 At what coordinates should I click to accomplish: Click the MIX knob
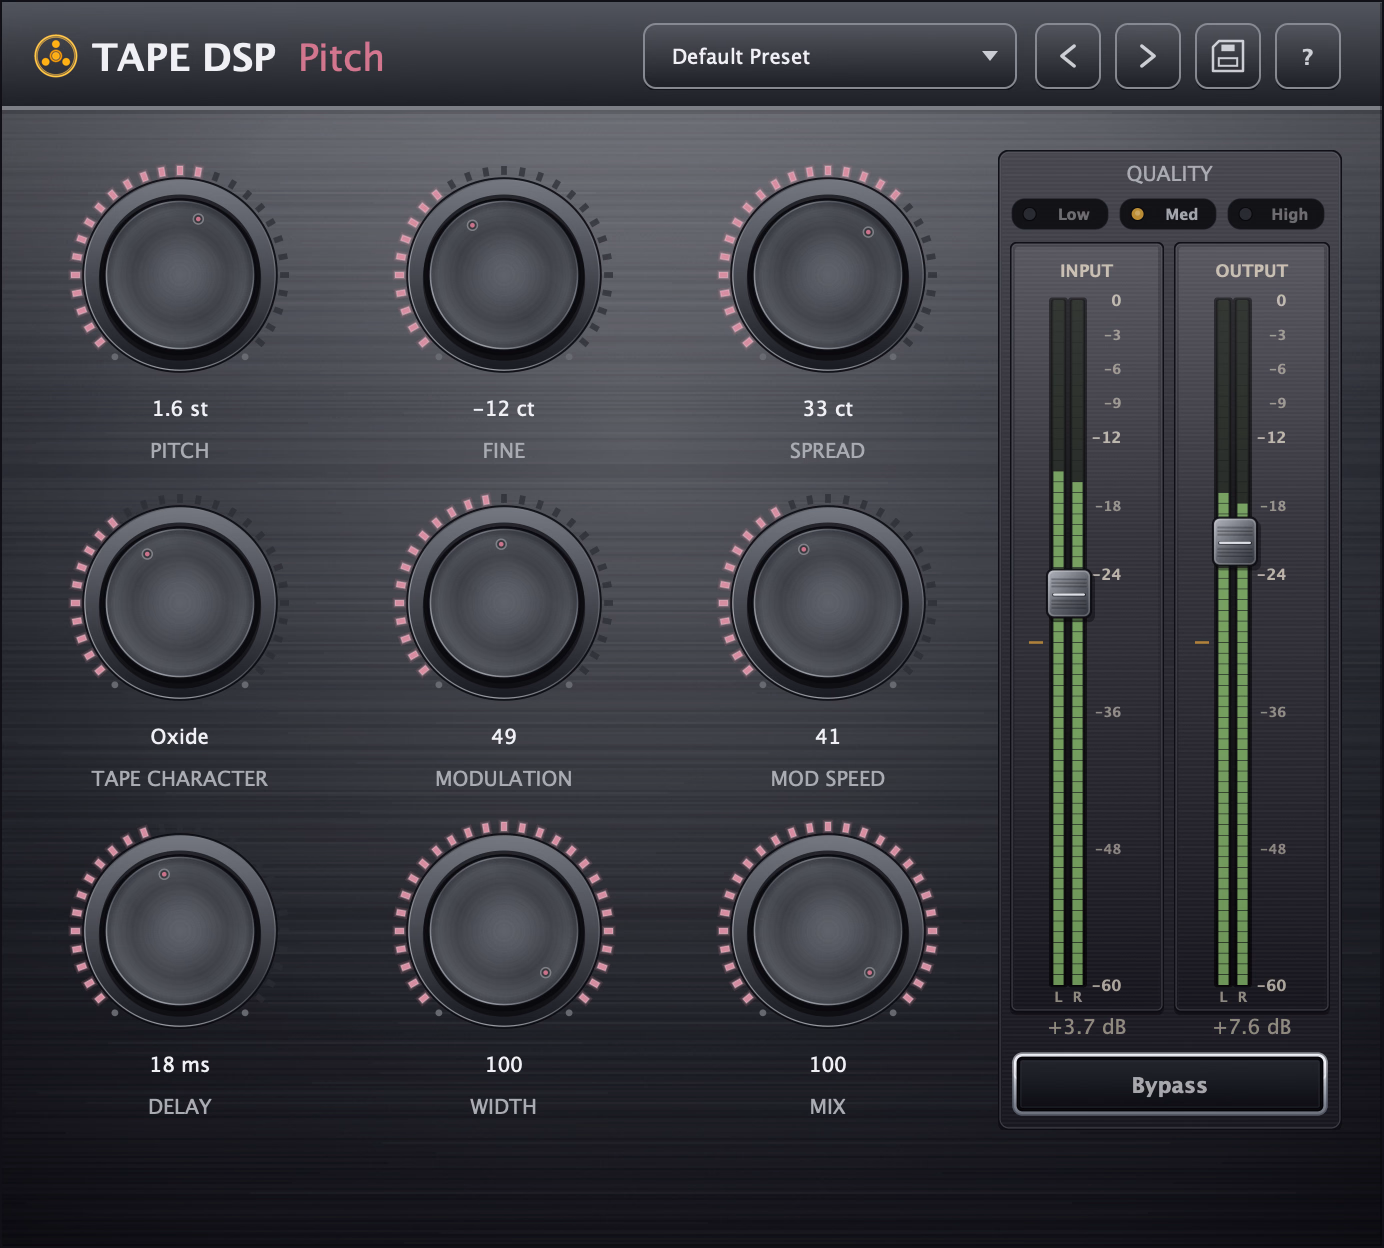[x=828, y=931]
